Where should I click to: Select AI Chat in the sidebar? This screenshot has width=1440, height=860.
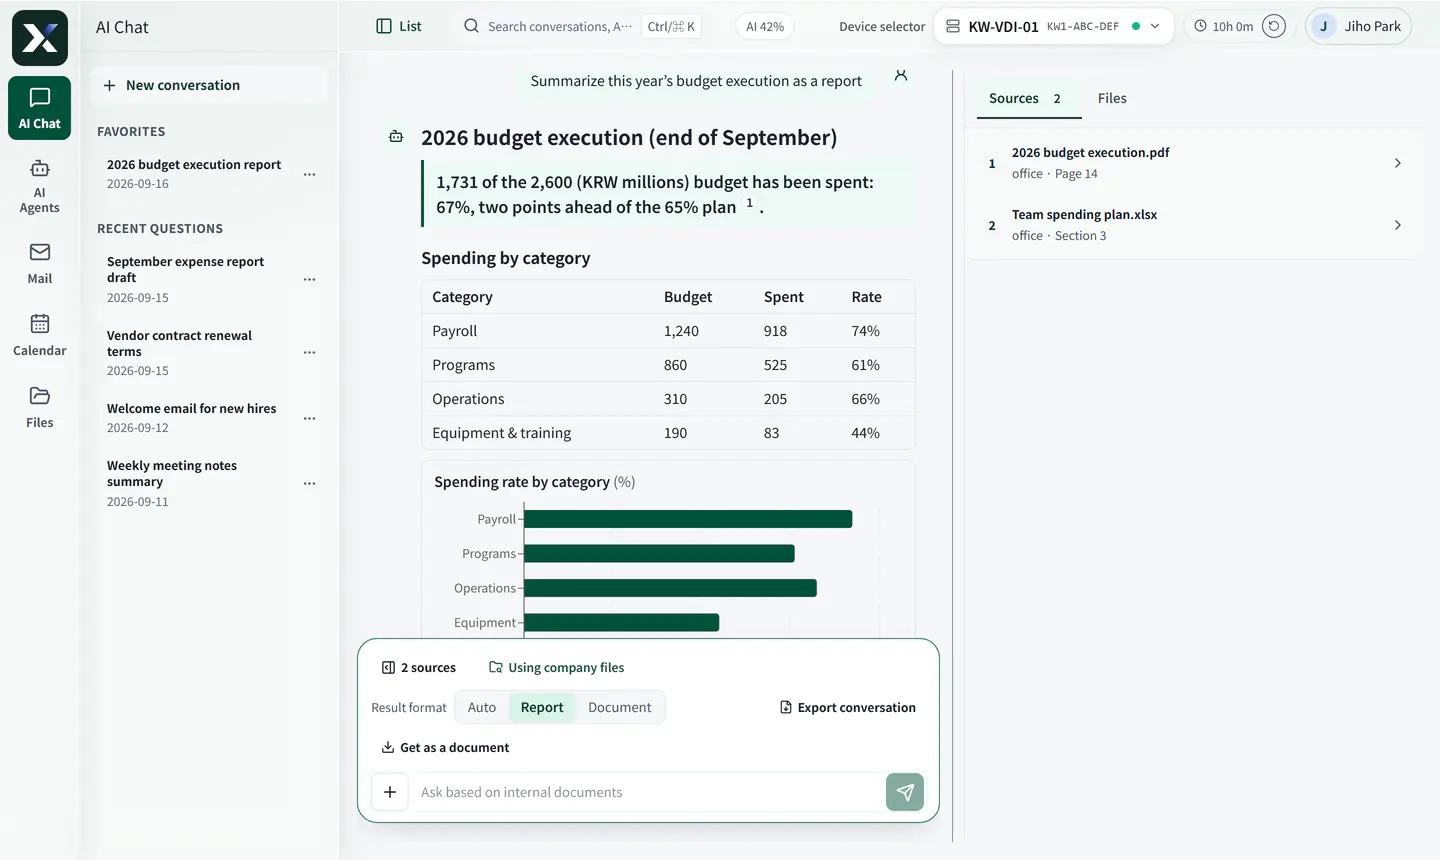[40, 108]
